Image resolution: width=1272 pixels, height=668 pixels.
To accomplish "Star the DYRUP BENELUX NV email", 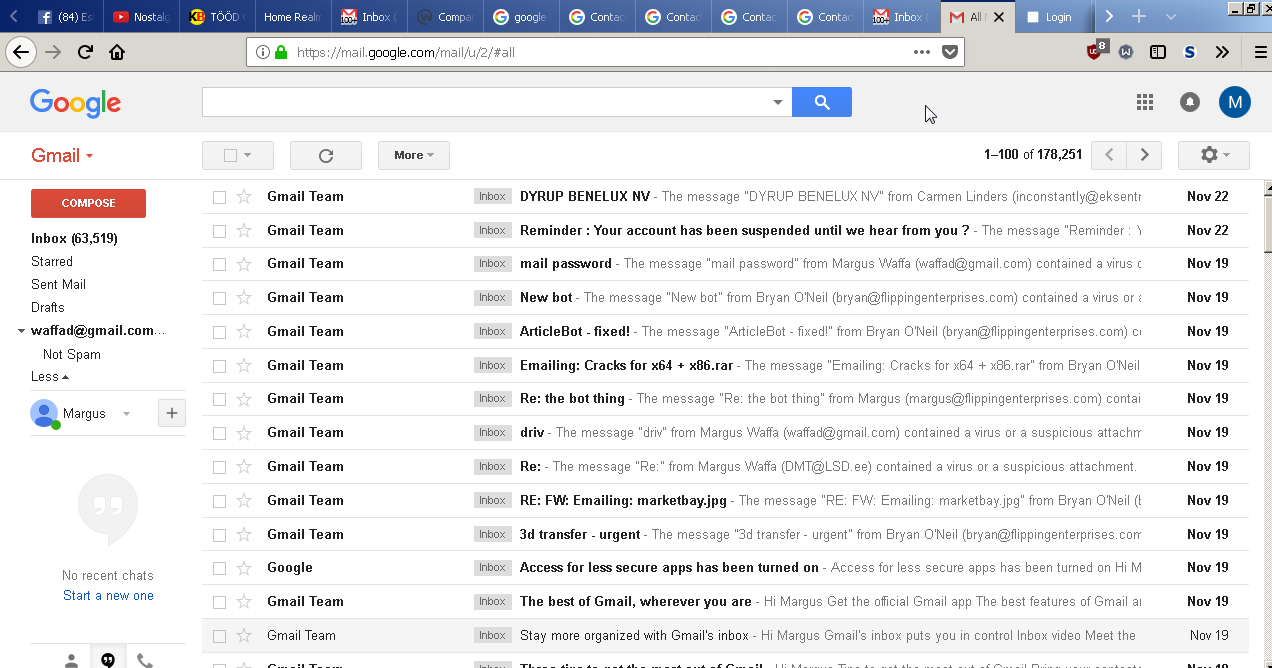I will (244, 197).
